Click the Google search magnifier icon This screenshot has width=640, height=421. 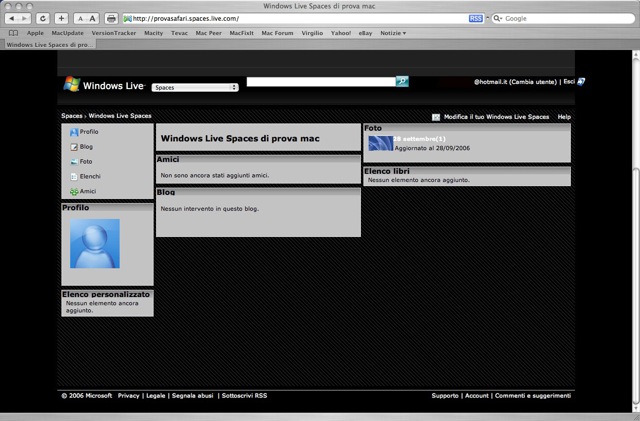(x=498, y=18)
